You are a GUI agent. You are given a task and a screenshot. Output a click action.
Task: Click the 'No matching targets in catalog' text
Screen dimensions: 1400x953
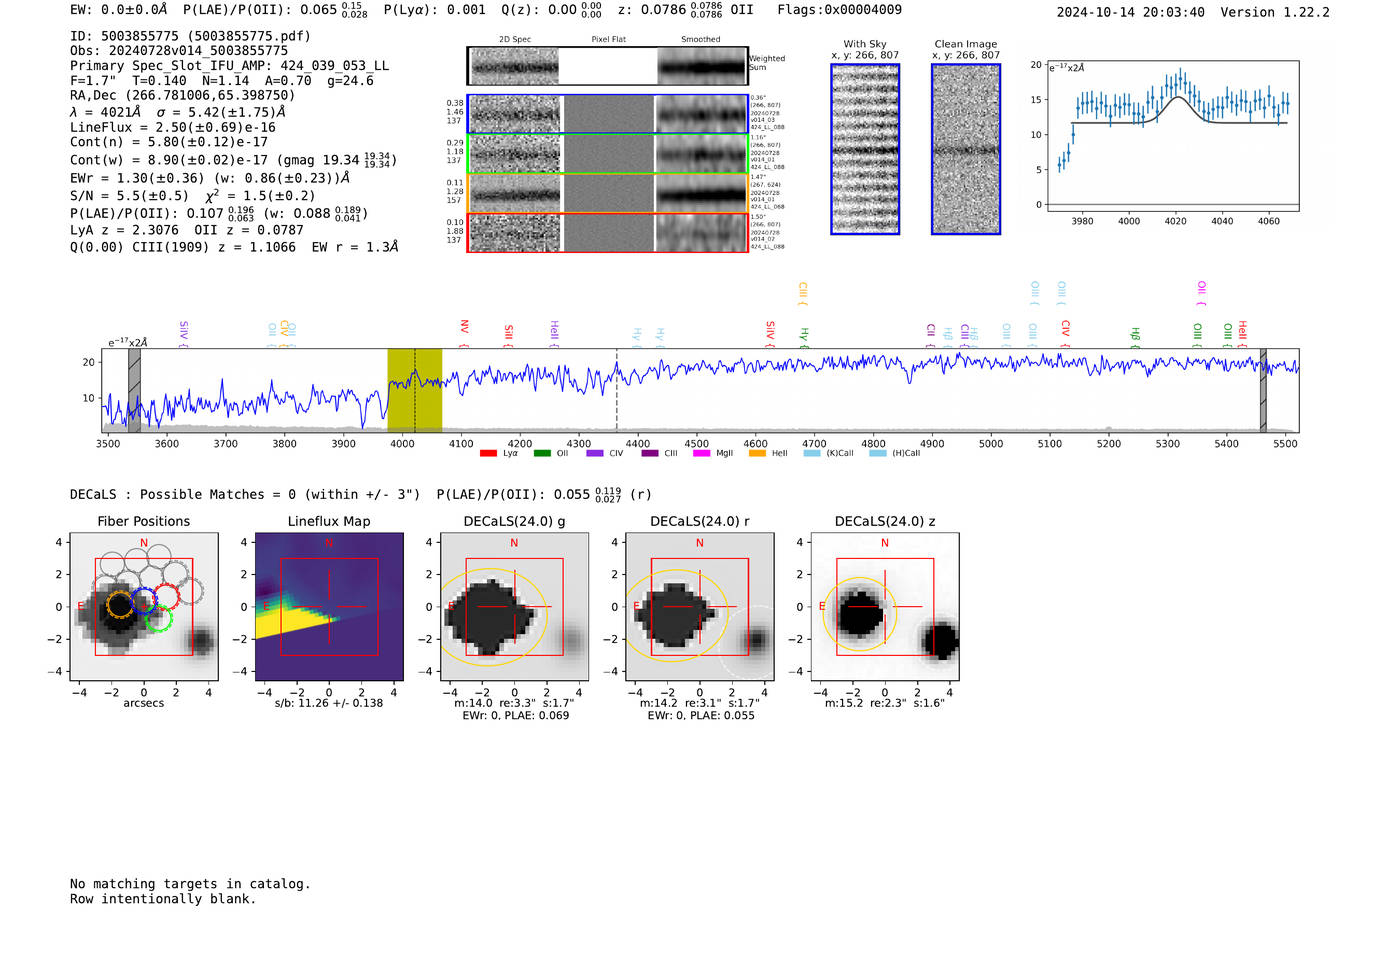coord(190,884)
